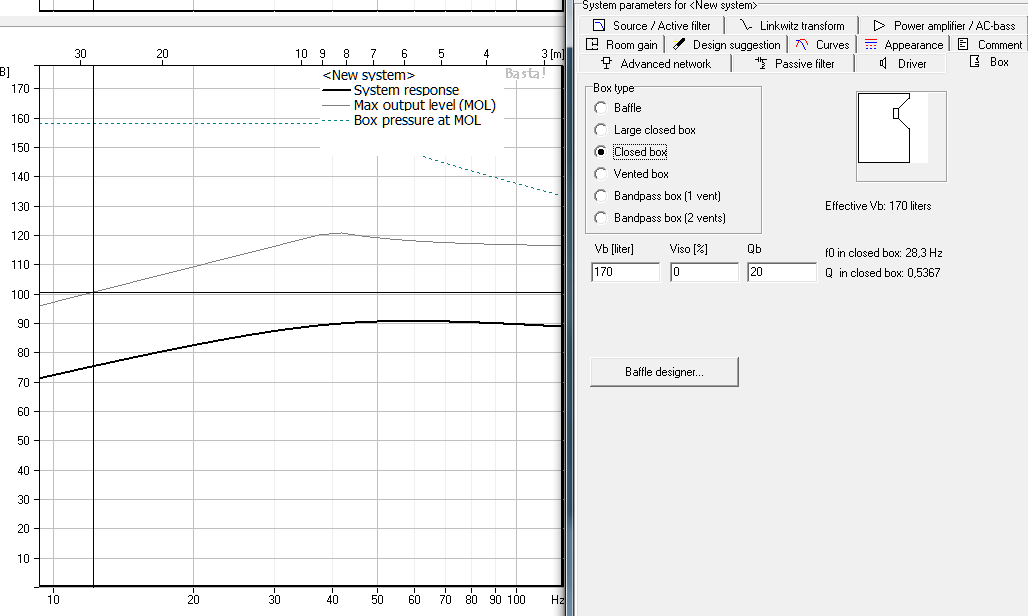Click the Qb input field

781,272
